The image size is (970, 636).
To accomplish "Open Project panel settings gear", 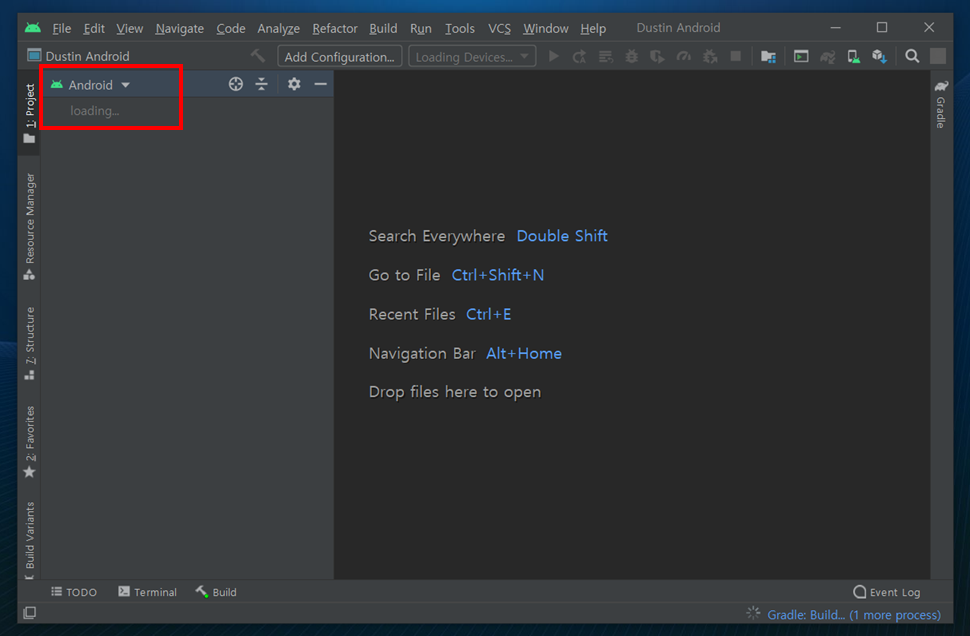I will pos(294,84).
